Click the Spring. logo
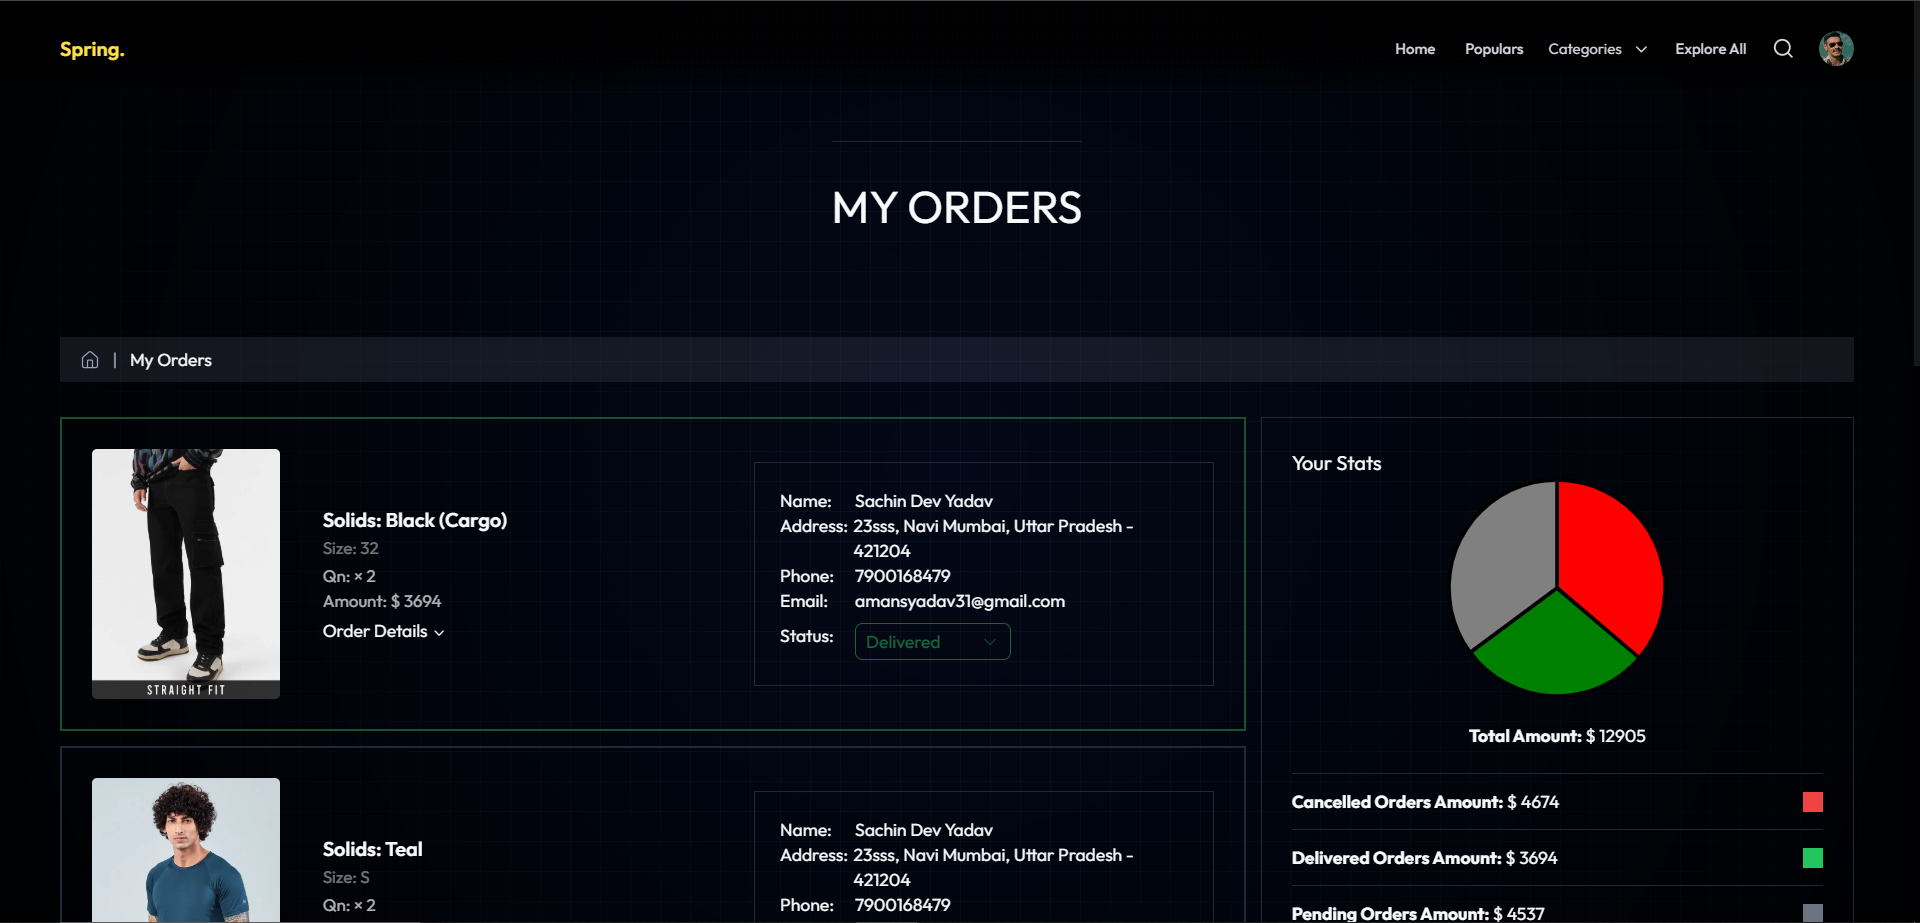 pyautogui.click(x=92, y=50)
